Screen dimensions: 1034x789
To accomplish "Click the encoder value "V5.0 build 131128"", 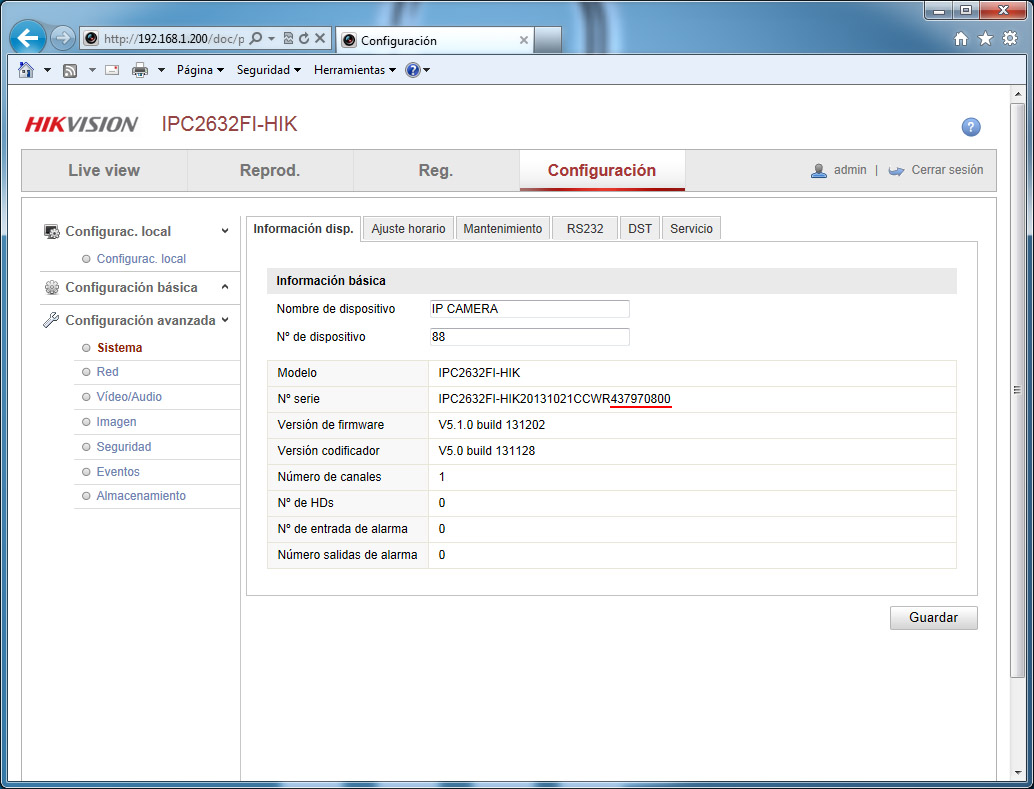I will click(487, 451).
